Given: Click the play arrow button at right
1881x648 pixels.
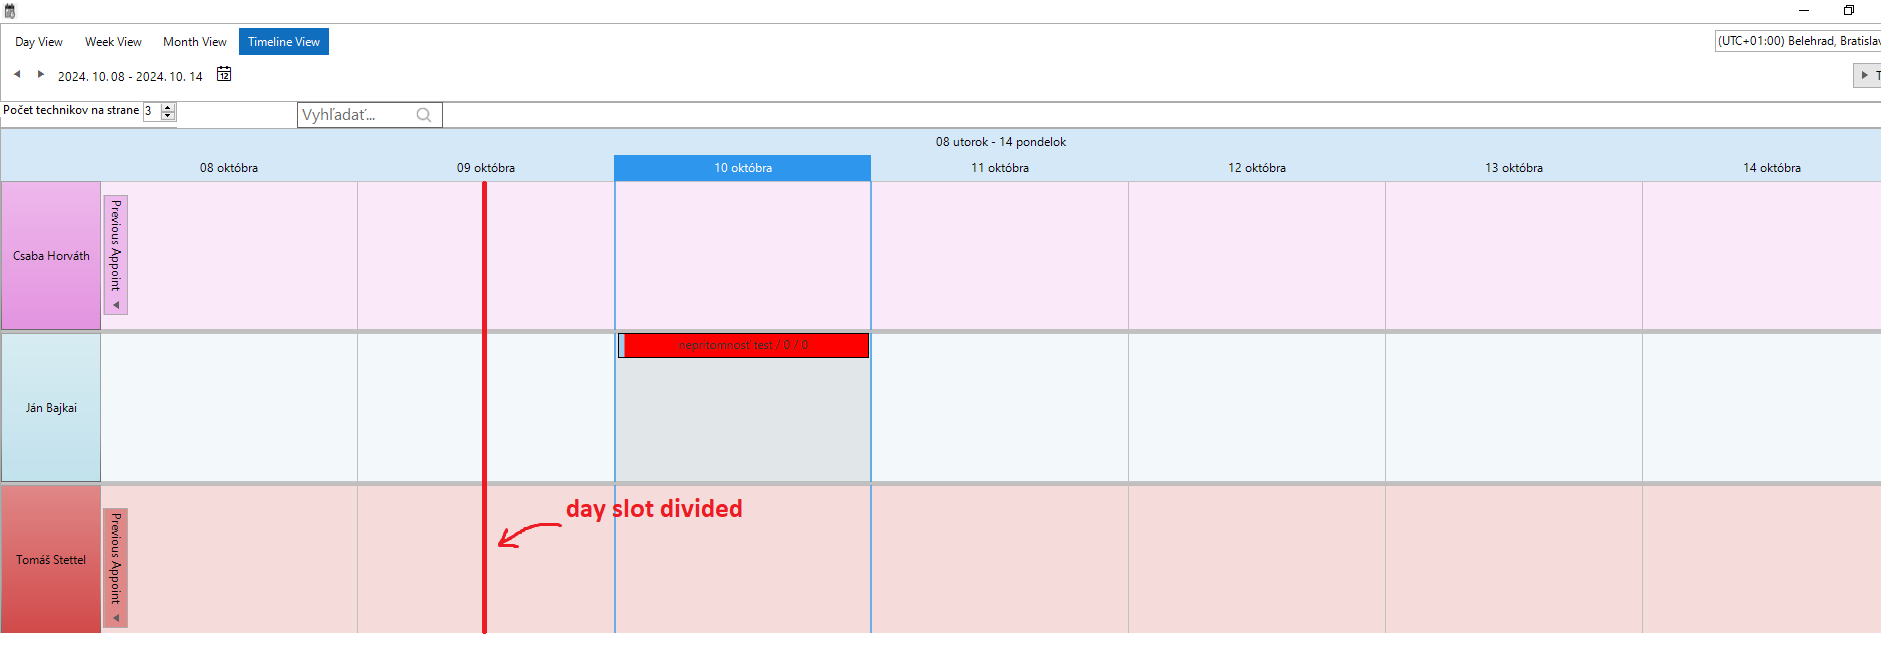Looking at the screenshot, I should [x=1865, y=75].
